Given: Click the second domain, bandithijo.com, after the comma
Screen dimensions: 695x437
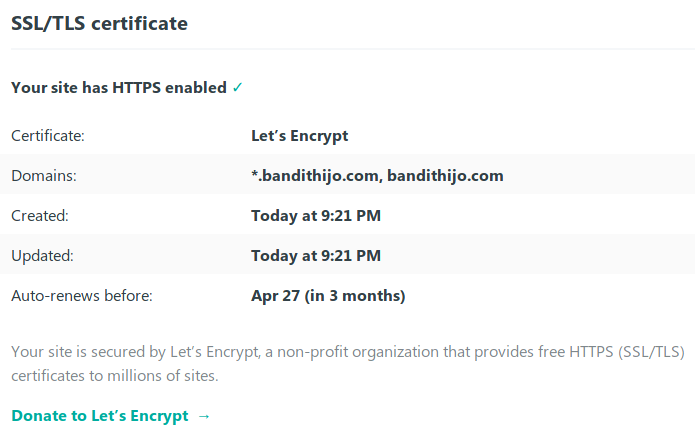Looking at the screenshot, I should coord(444,176).
